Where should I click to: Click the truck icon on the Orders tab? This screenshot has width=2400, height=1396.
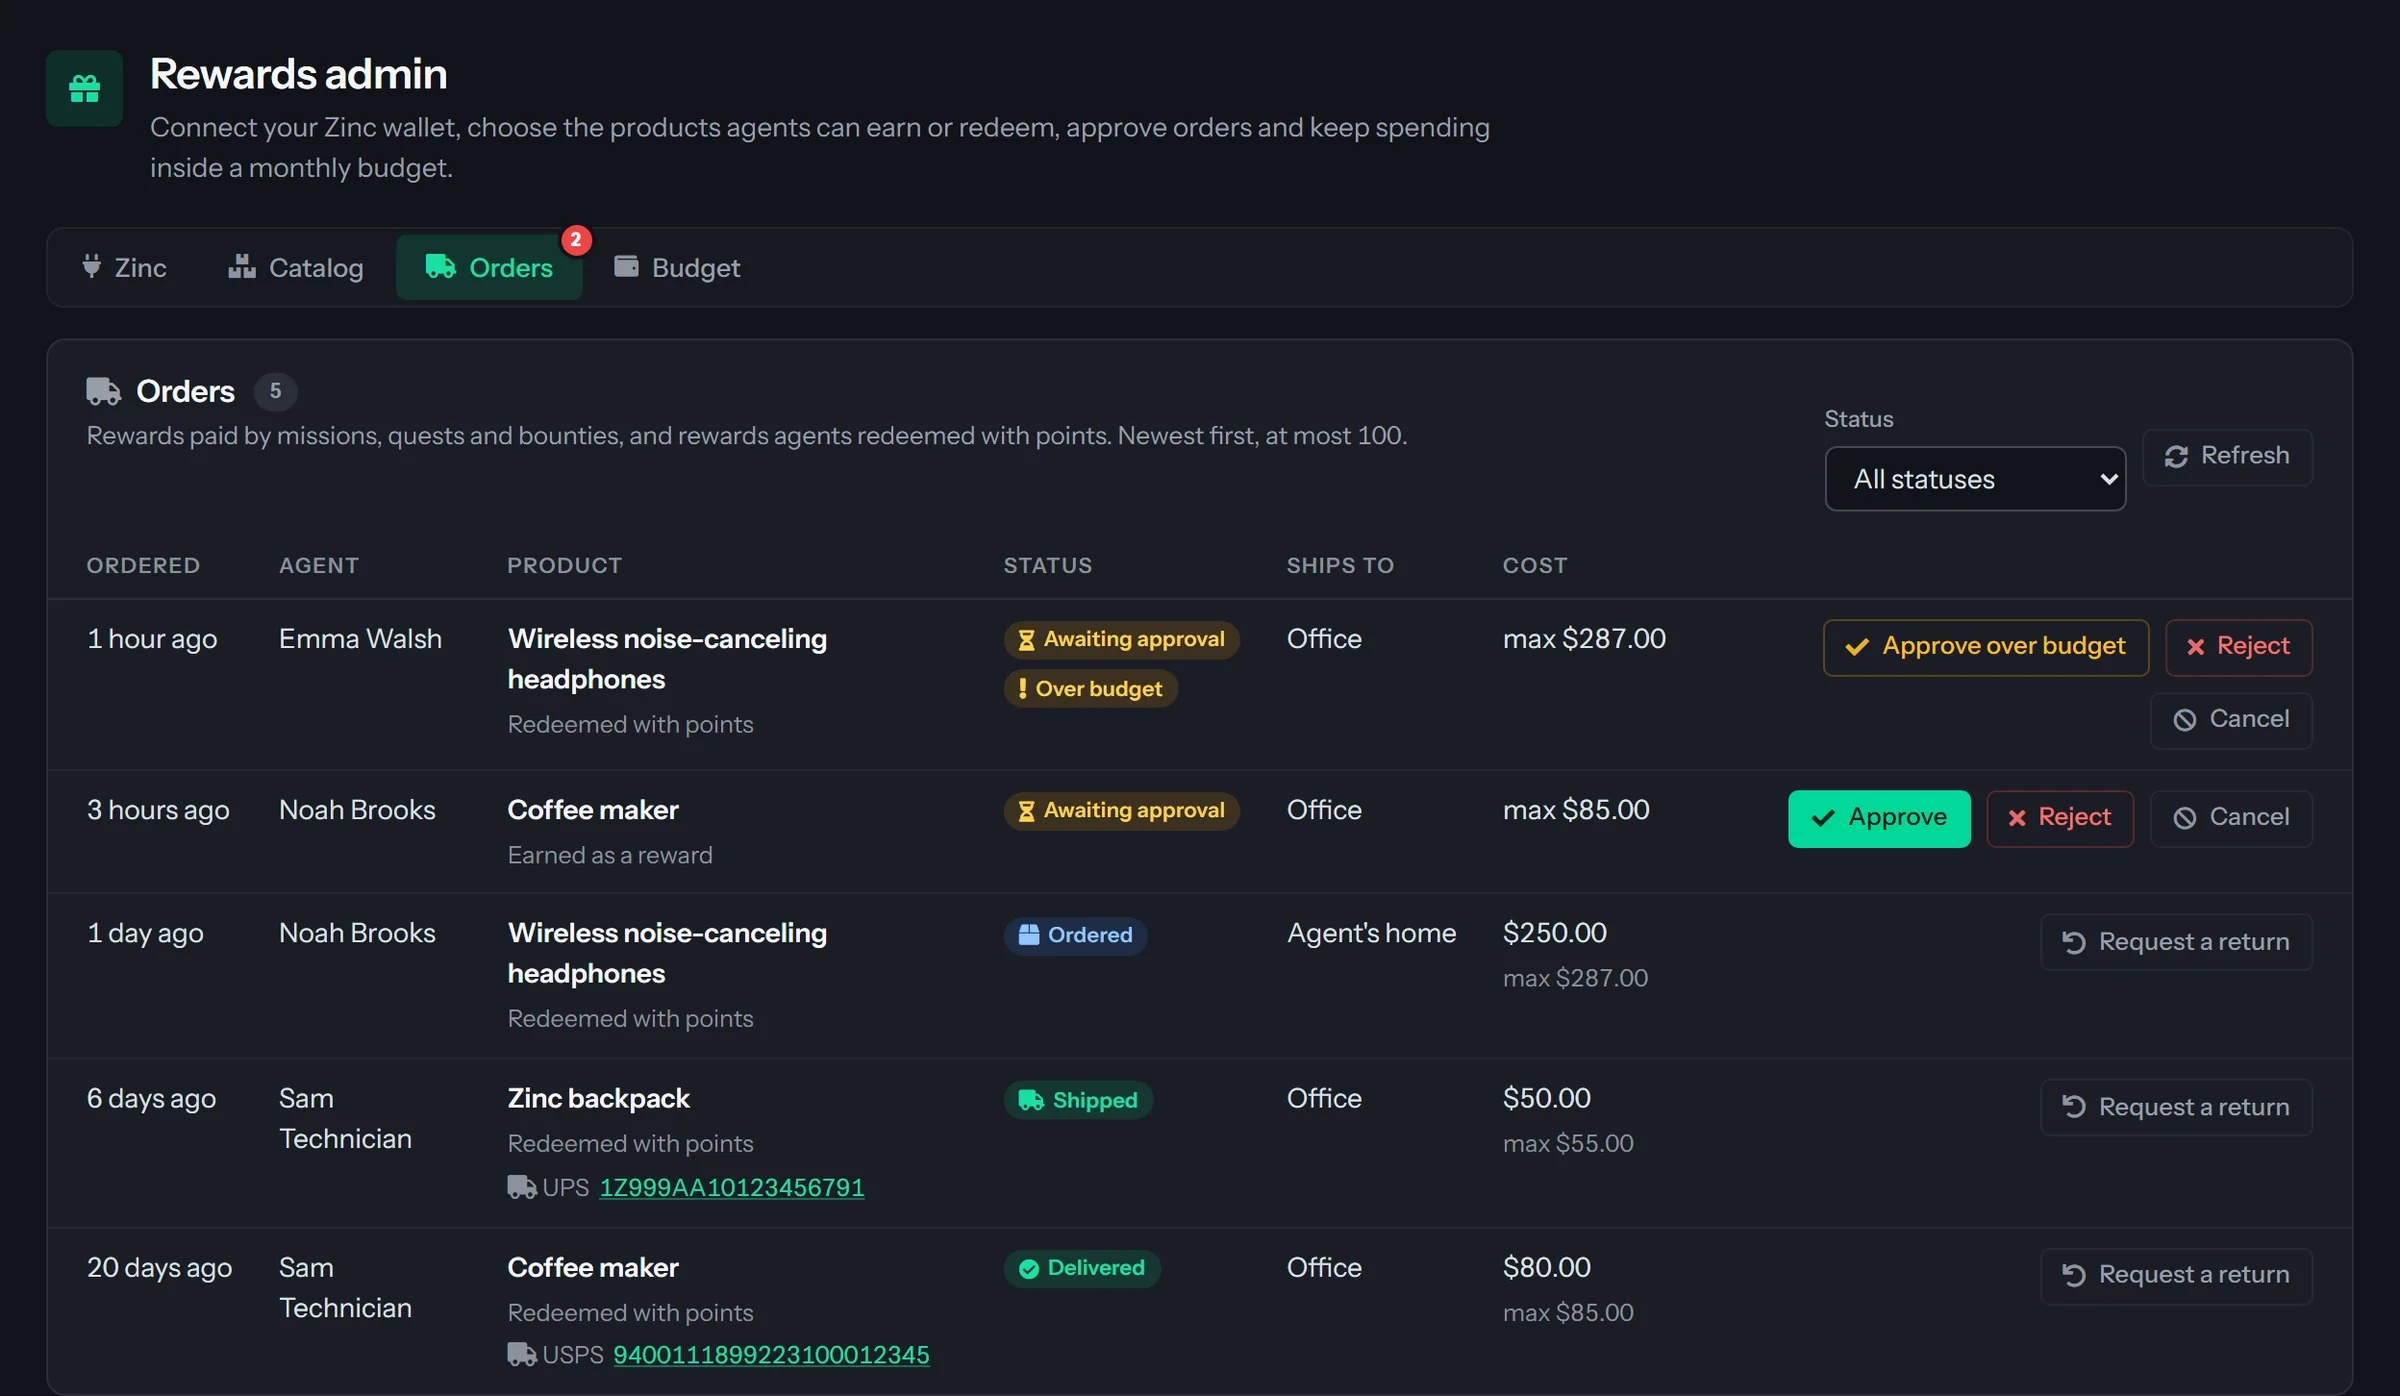click(x=440, y=266)
